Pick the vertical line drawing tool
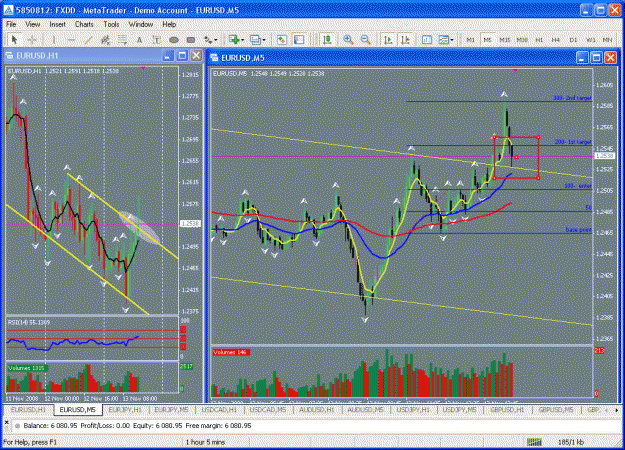The image size is (625, 450). pos(54,39)
